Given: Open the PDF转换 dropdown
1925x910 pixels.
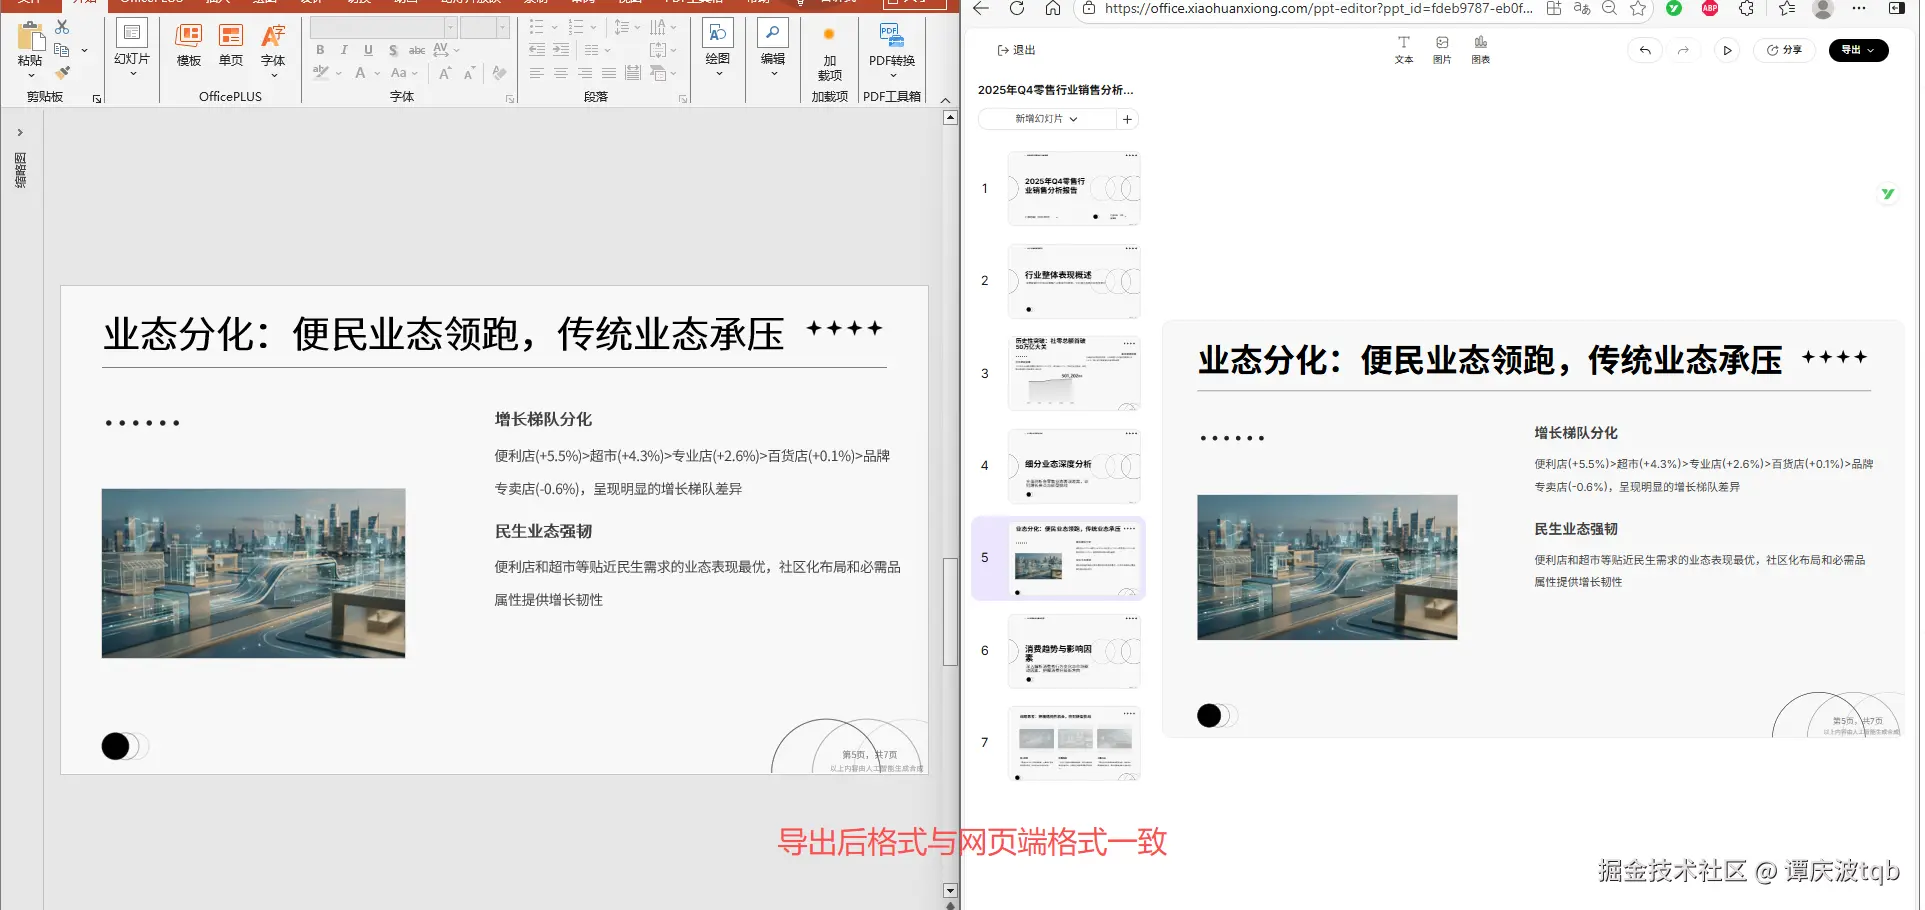Looking at the screenshot, I should [892, 74].
